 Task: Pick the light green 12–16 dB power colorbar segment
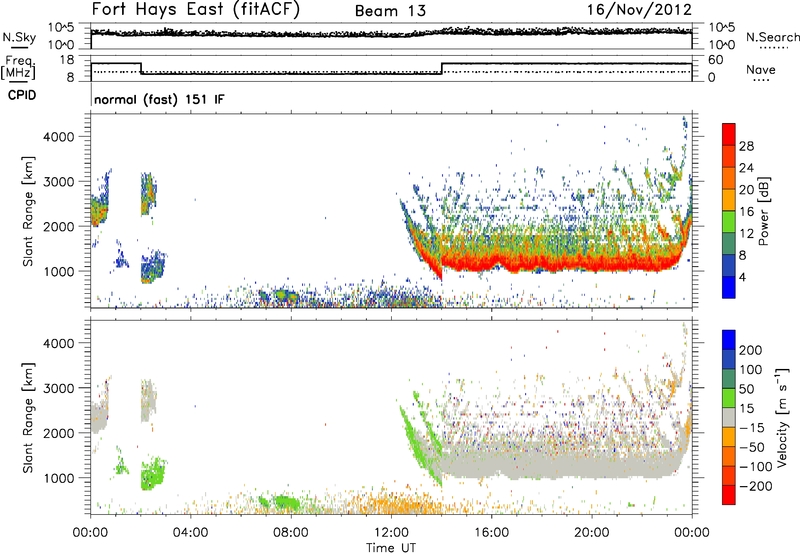coord(729,222)
